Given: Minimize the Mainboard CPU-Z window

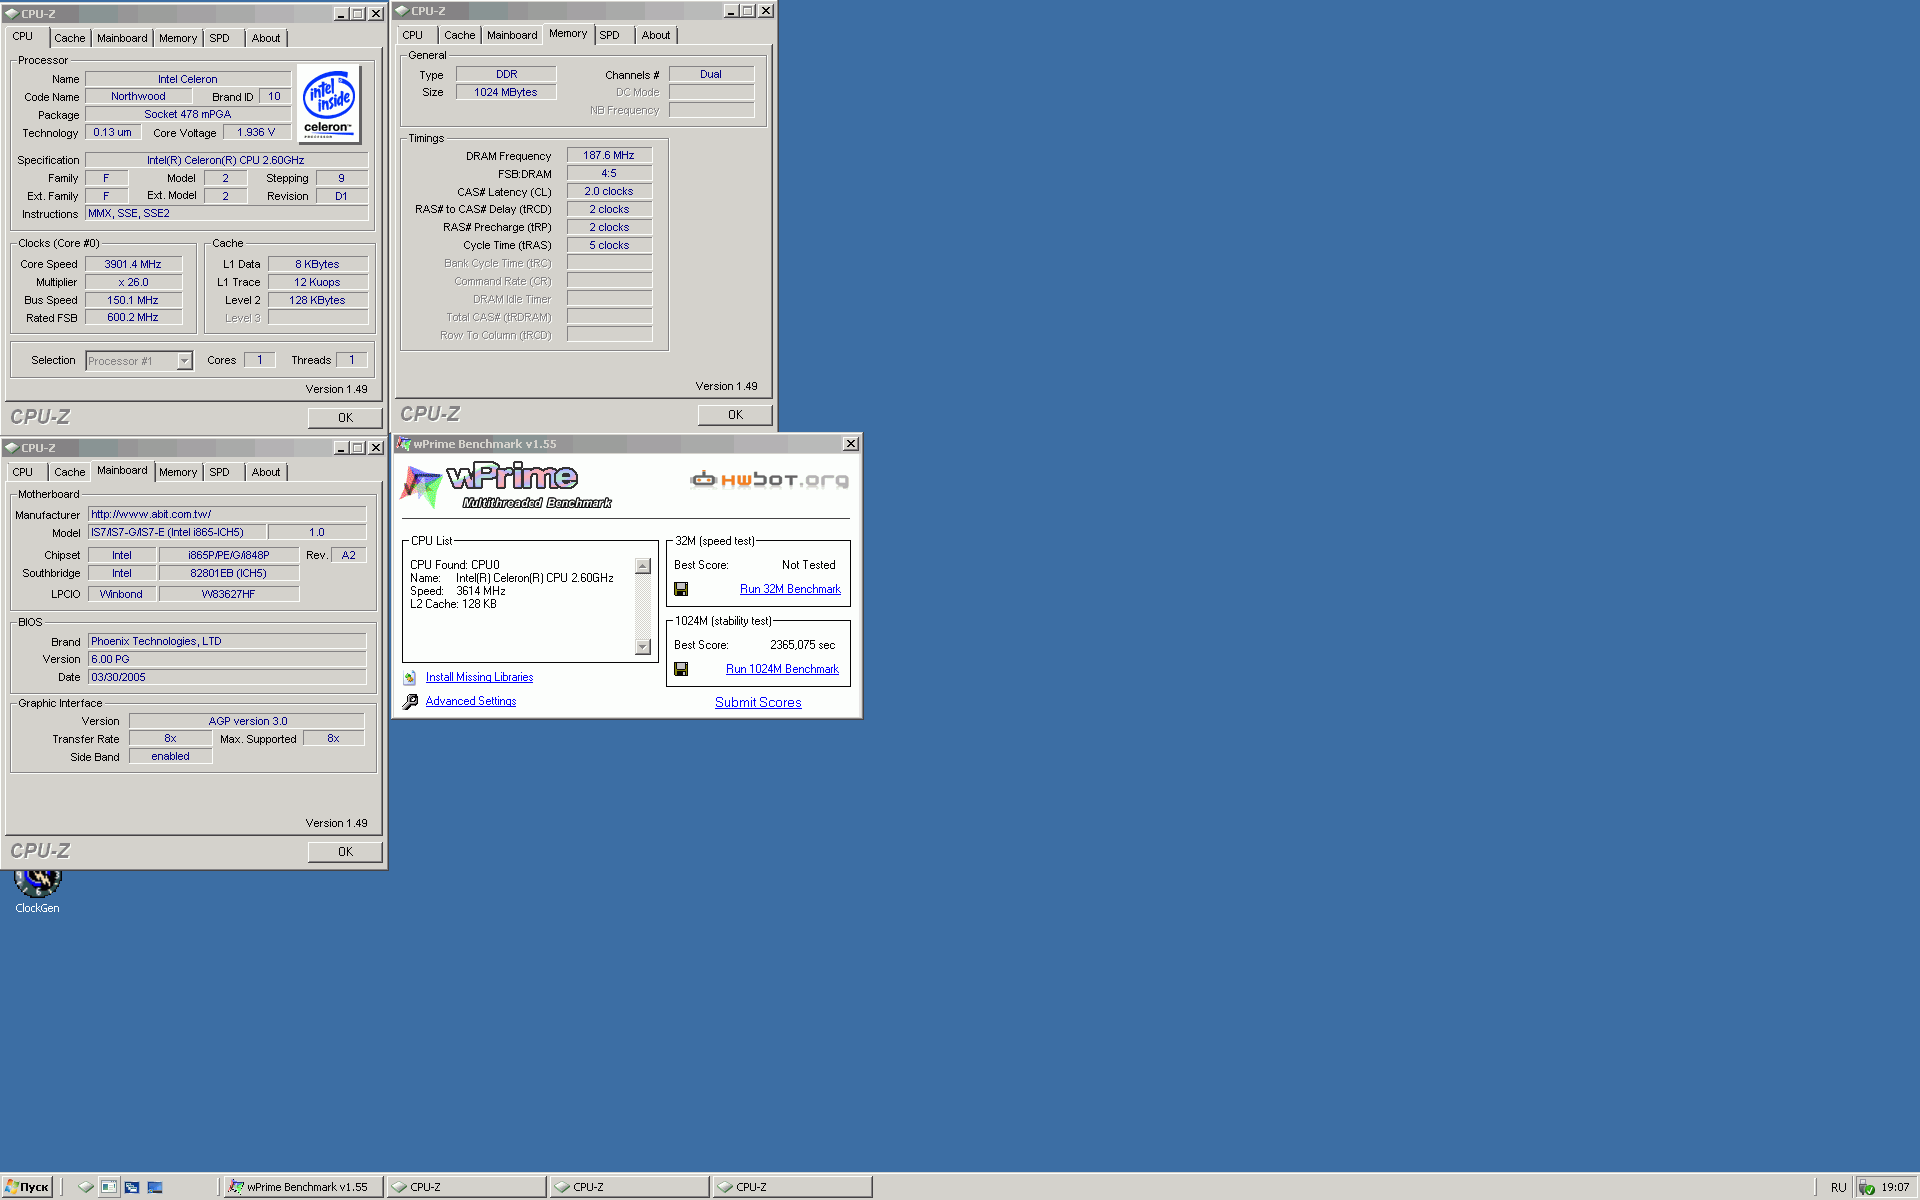Looking at the screenshot, I should (340, 448).
